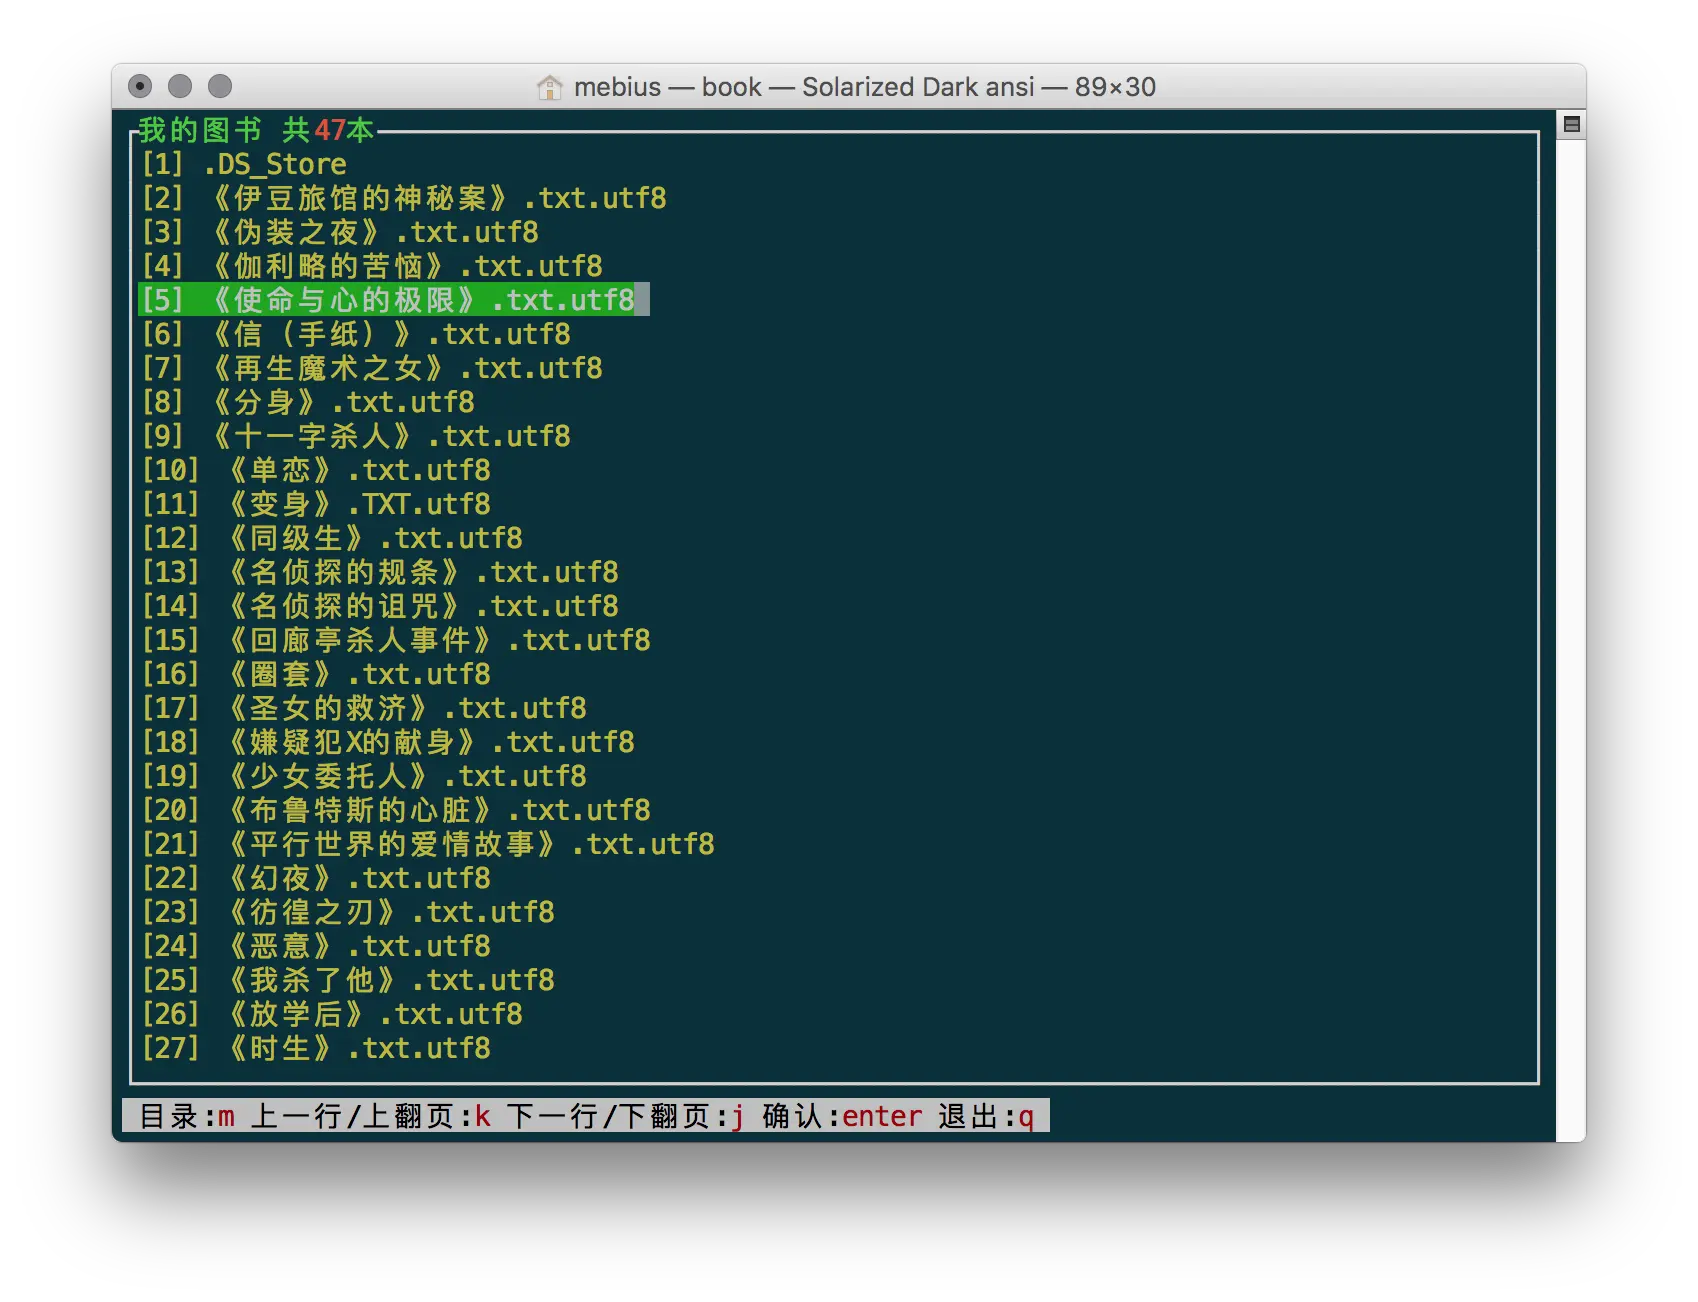The width and height of the screenshot is (1698, 1302).
Task: Select '《放学后》.txt.utf8' row
Action: point(332,1014)
